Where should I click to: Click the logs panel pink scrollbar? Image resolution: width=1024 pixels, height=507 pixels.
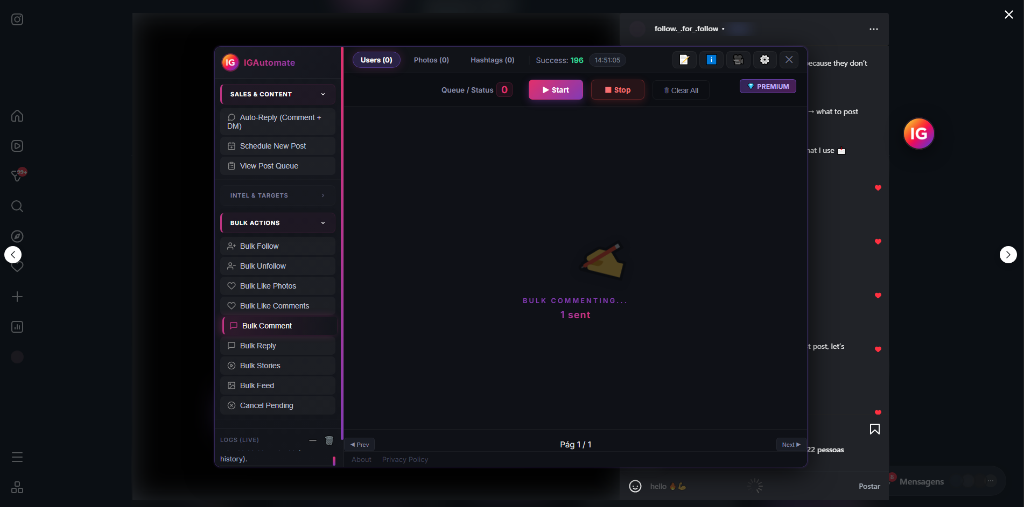click(334, 461)
